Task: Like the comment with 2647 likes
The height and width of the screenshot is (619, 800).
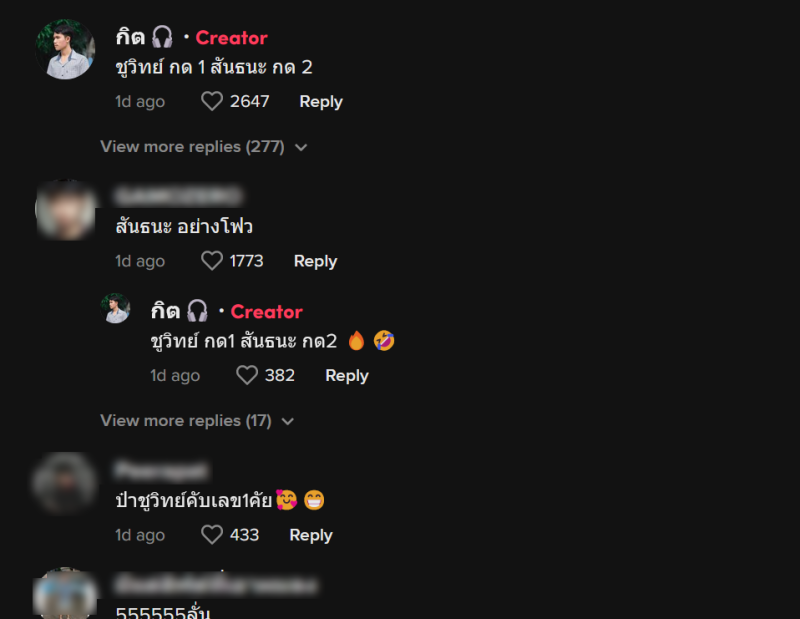Action: click(x=212, y=101)
